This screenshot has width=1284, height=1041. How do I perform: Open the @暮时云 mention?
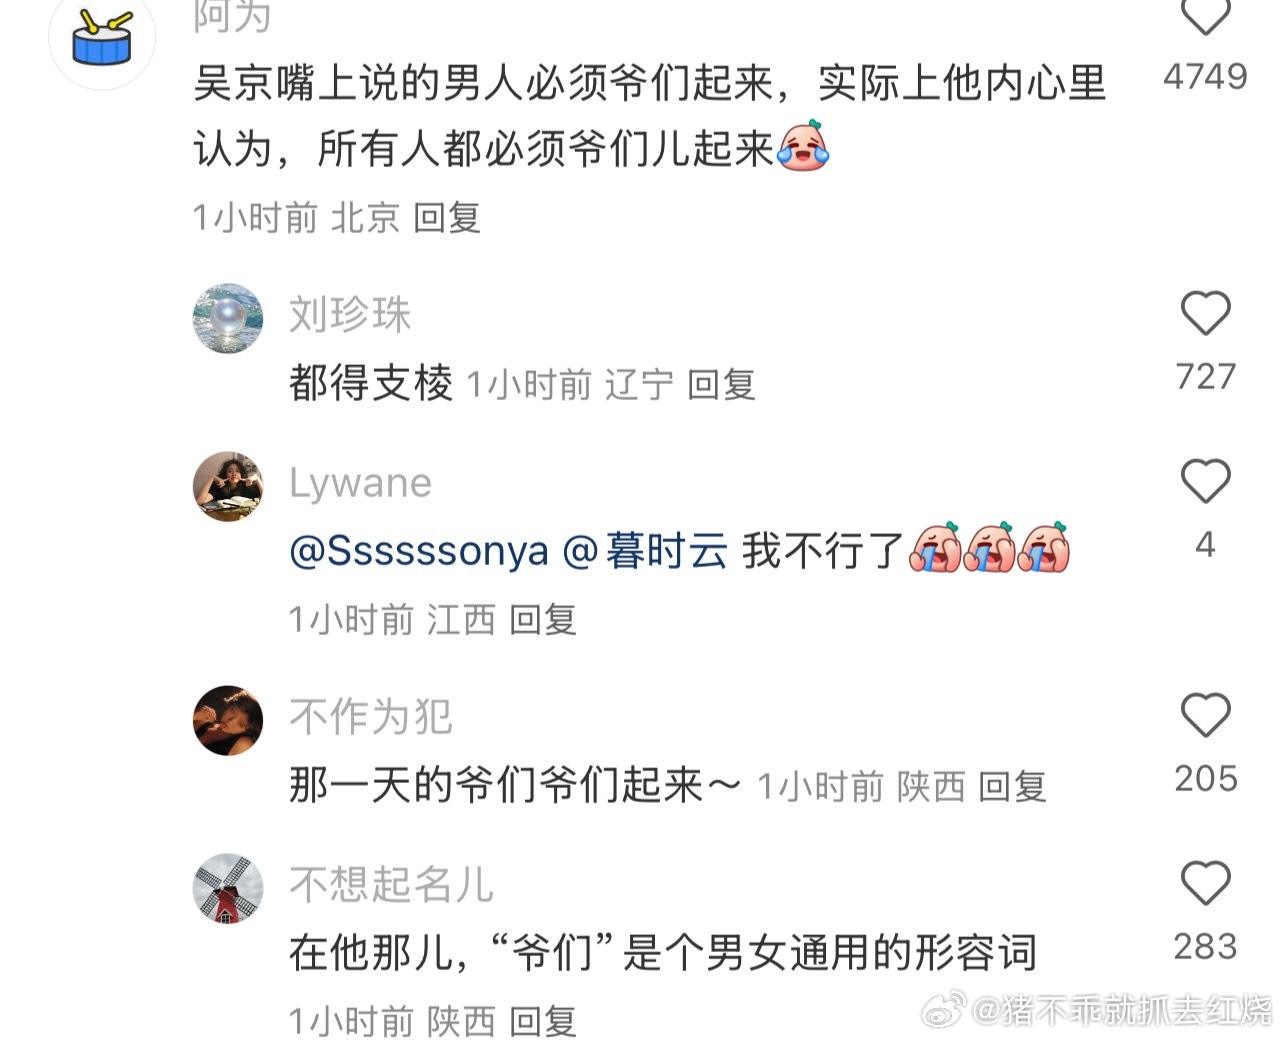pos(646,551)
